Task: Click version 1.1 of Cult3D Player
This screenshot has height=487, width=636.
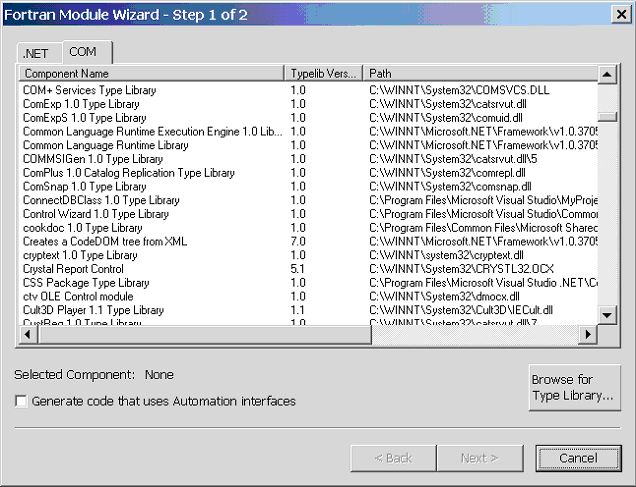Action: 297,311
